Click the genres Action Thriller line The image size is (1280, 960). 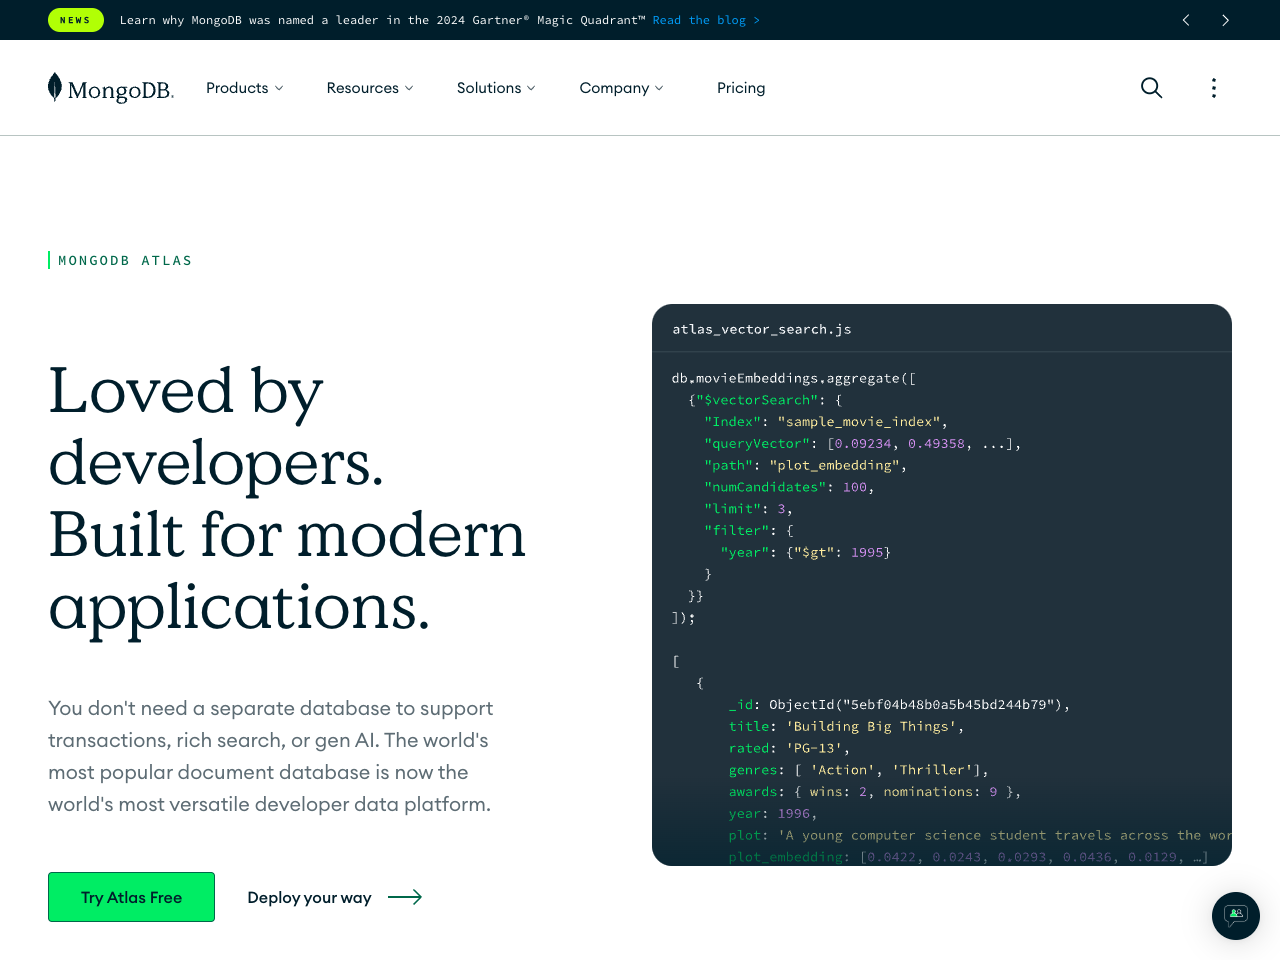(858, 770)
